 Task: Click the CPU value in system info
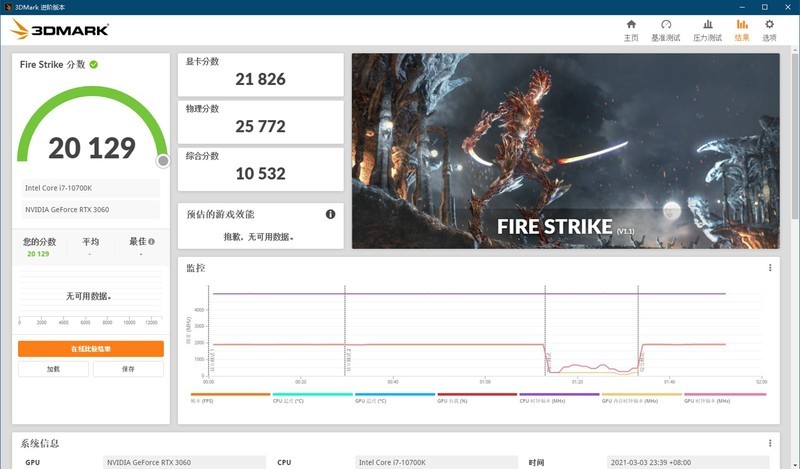(436, 462)
